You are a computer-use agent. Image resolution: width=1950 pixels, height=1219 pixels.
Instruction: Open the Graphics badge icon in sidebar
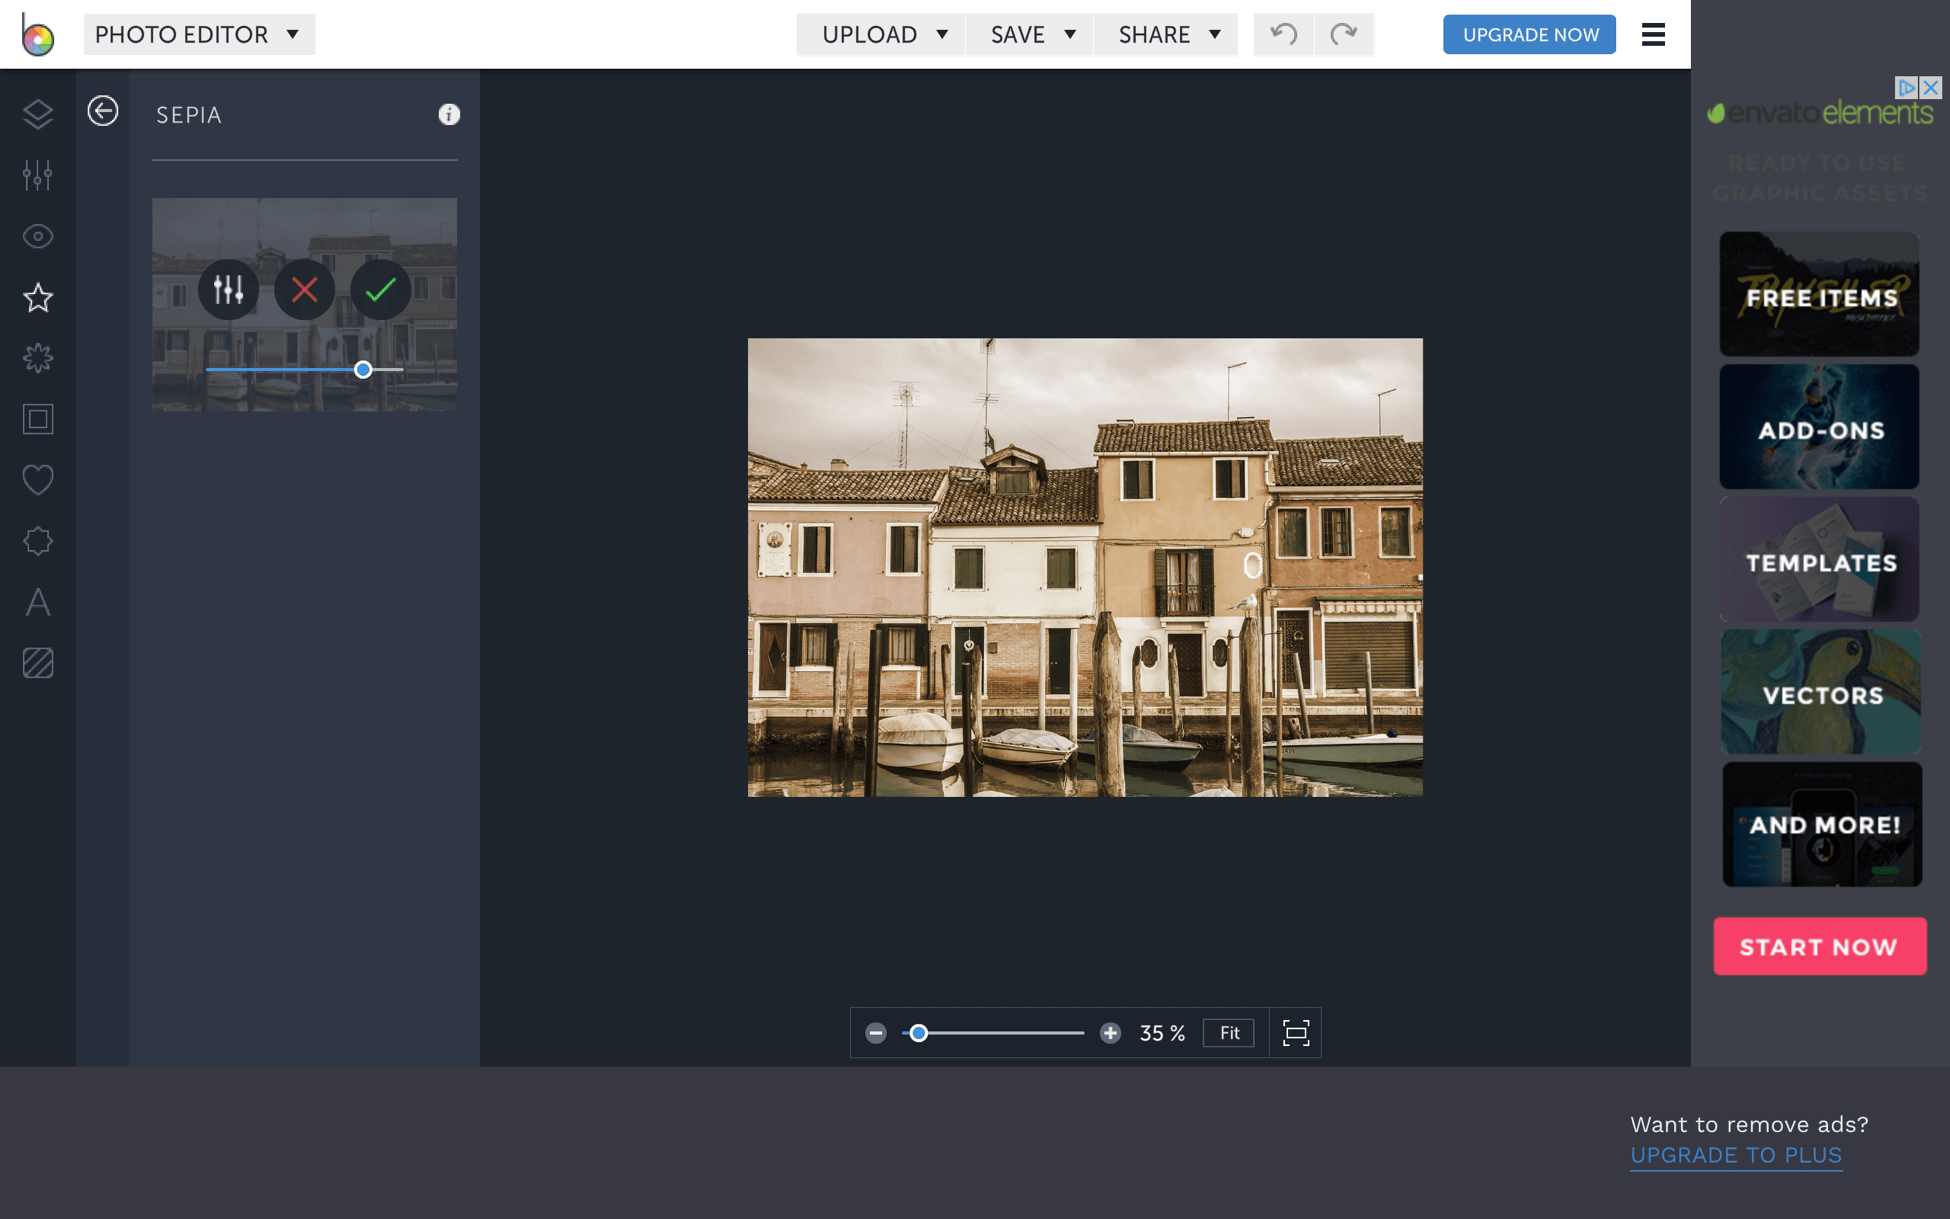click(x=38, y=541)
